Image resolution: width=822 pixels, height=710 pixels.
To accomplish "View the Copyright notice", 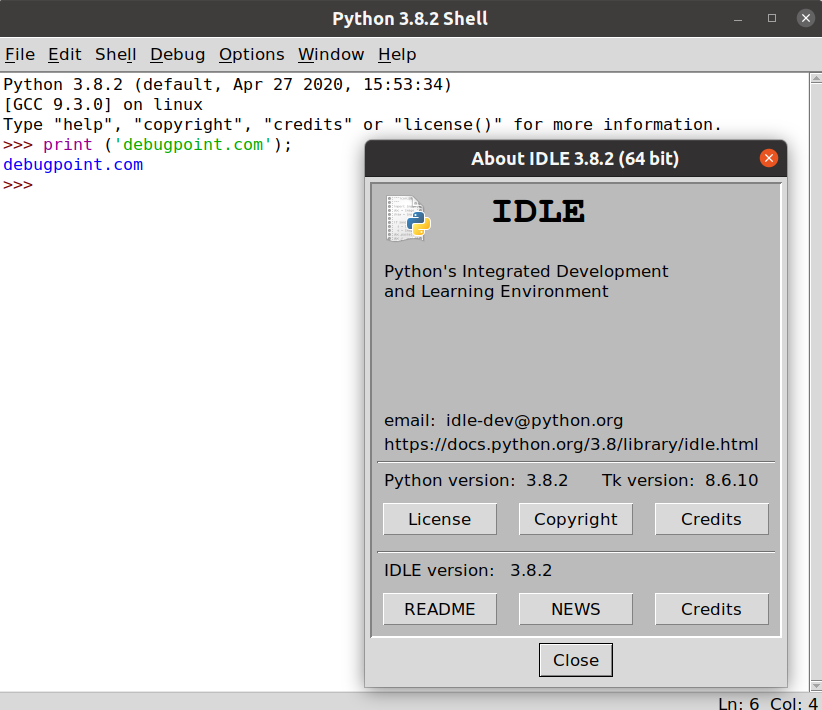I will [x=575, y=519].
